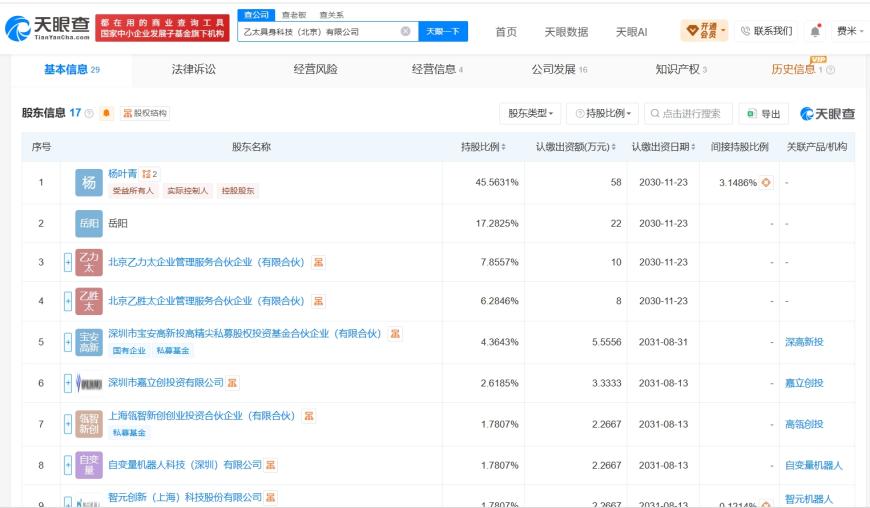Click the shareholder search input 点击进行搜索
The image size is (870, 508).
pyautogui.click(x=689, y=114)
